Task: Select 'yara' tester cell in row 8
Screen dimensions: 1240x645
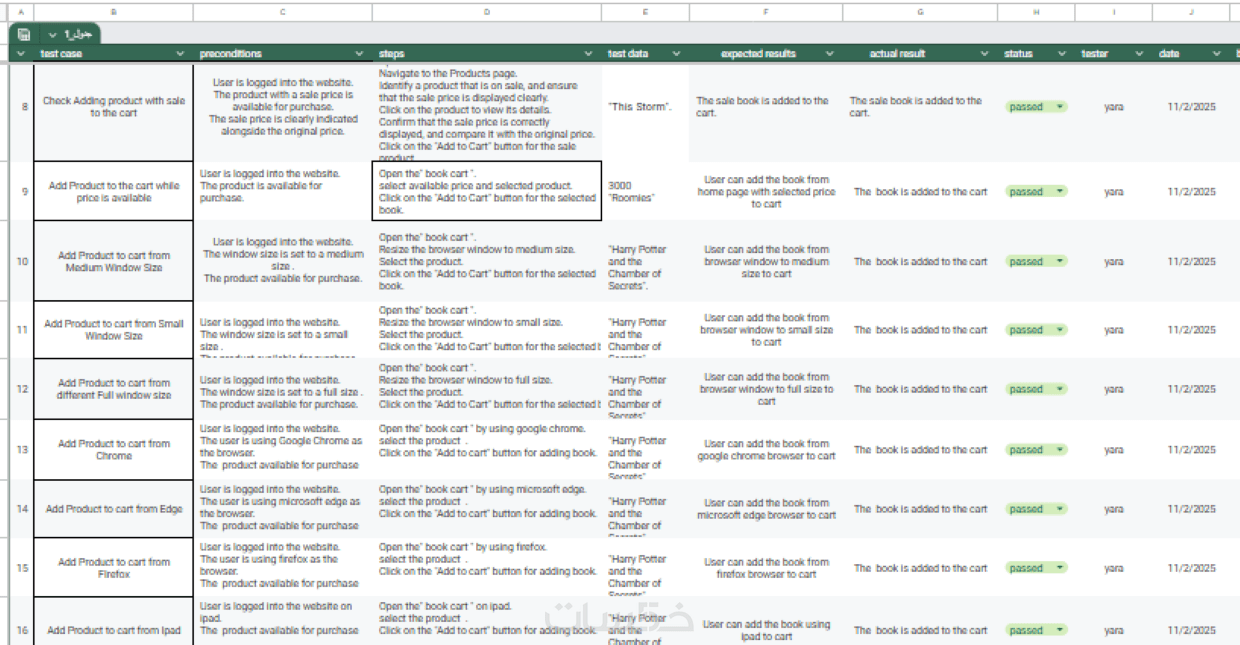Action: [x=1113, y=107]
